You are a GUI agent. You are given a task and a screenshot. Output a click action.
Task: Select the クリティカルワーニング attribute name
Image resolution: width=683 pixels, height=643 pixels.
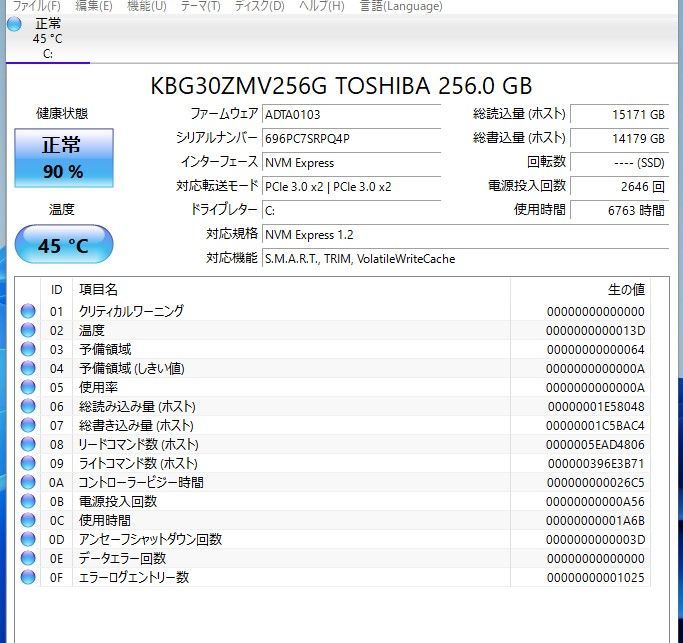(131, 311)
